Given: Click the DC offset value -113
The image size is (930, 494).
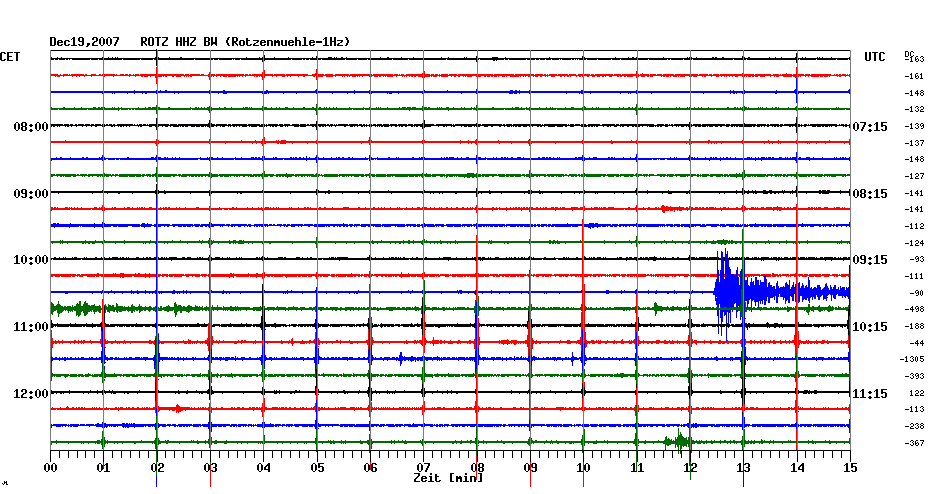Looking at the screenshot, I should point(914,410).
